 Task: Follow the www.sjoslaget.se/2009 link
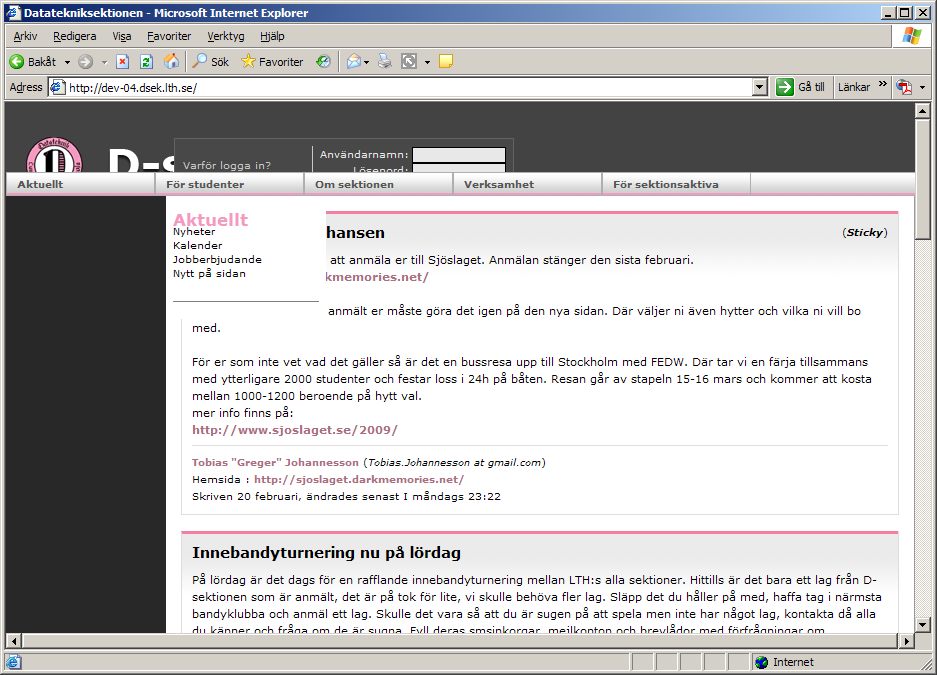point(295,429)
